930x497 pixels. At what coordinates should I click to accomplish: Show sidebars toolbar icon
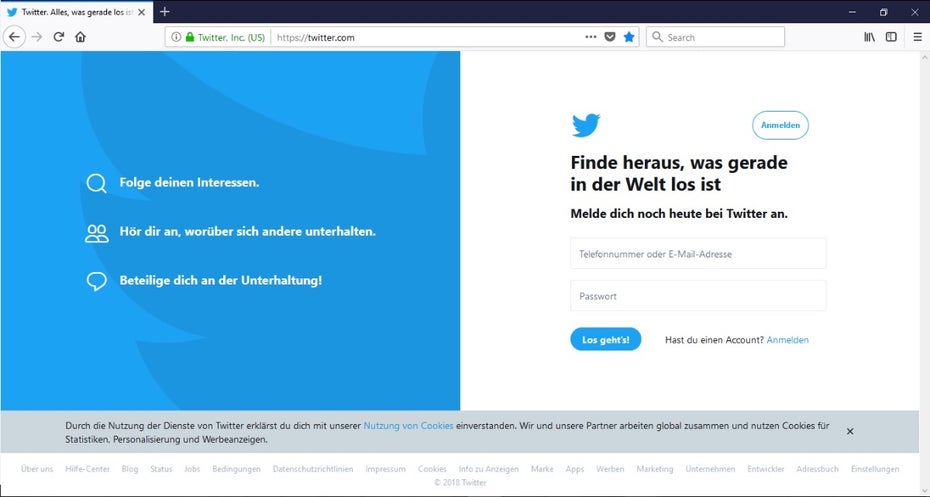[x=891, y=37]
